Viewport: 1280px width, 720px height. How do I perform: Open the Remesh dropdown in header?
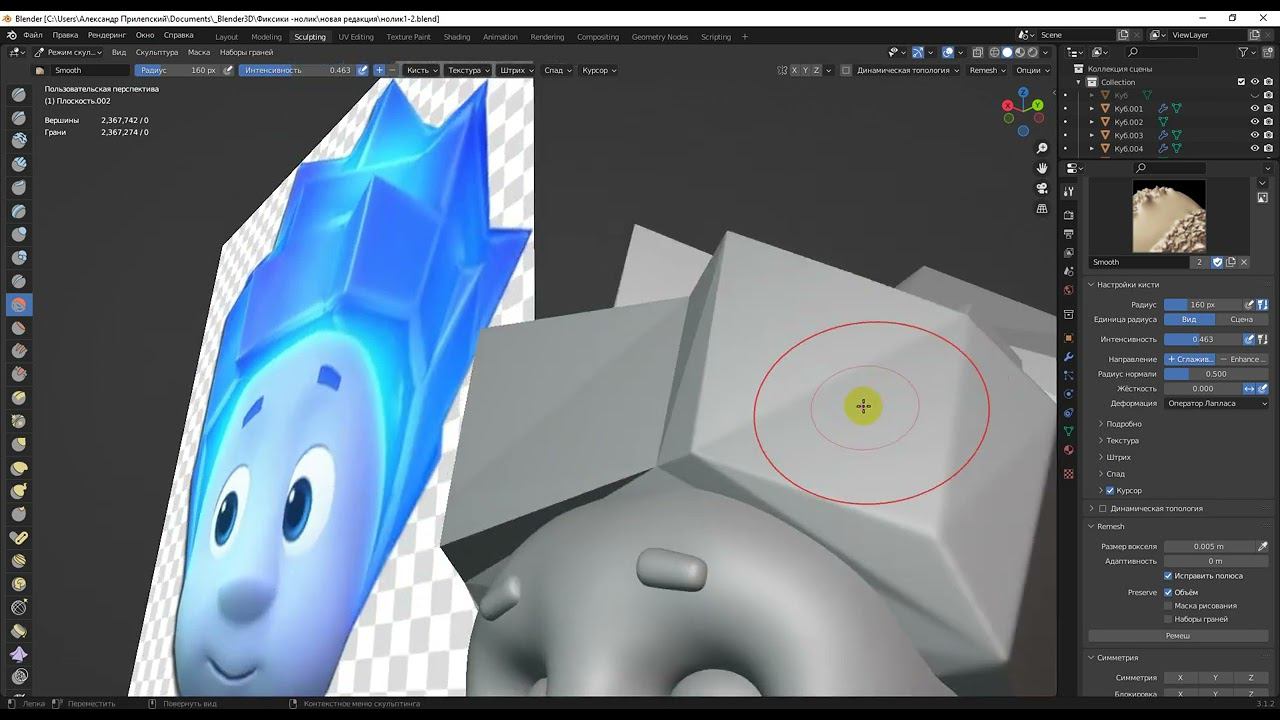click(x=987, y=70)
